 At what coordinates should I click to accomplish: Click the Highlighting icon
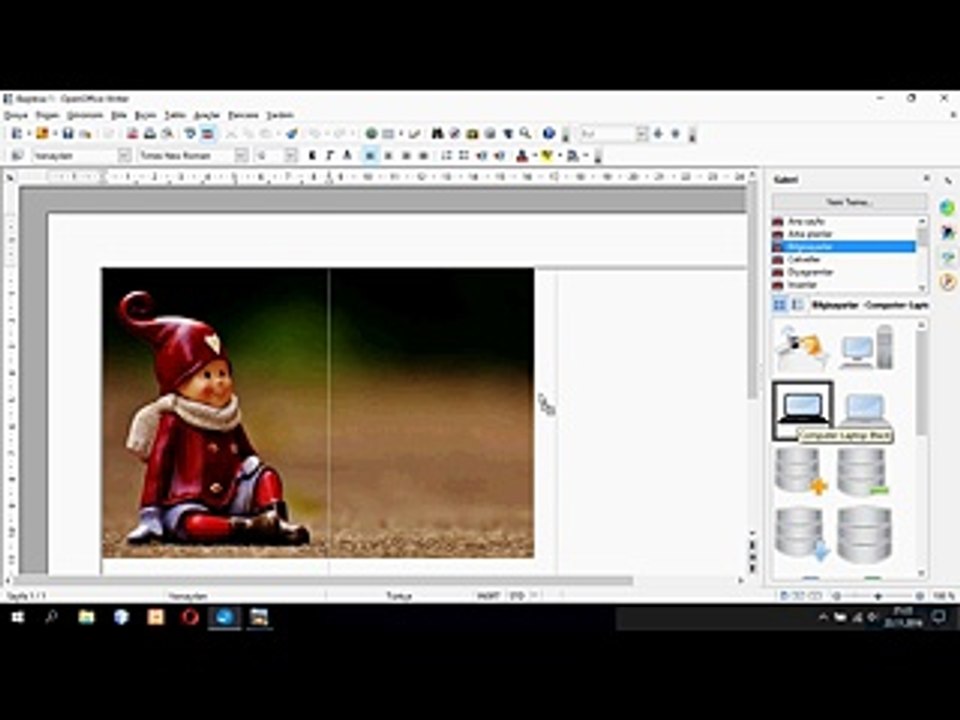[x=546, y=156]
